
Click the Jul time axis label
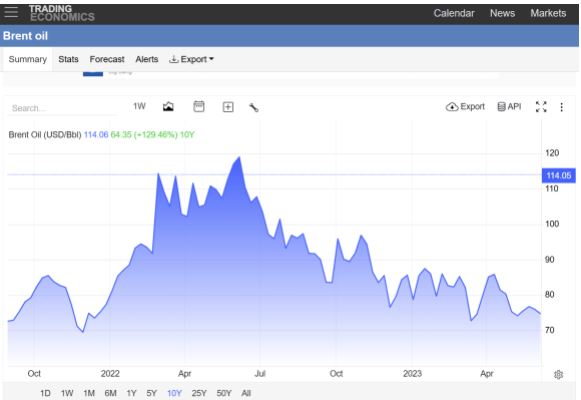point(260,373)
